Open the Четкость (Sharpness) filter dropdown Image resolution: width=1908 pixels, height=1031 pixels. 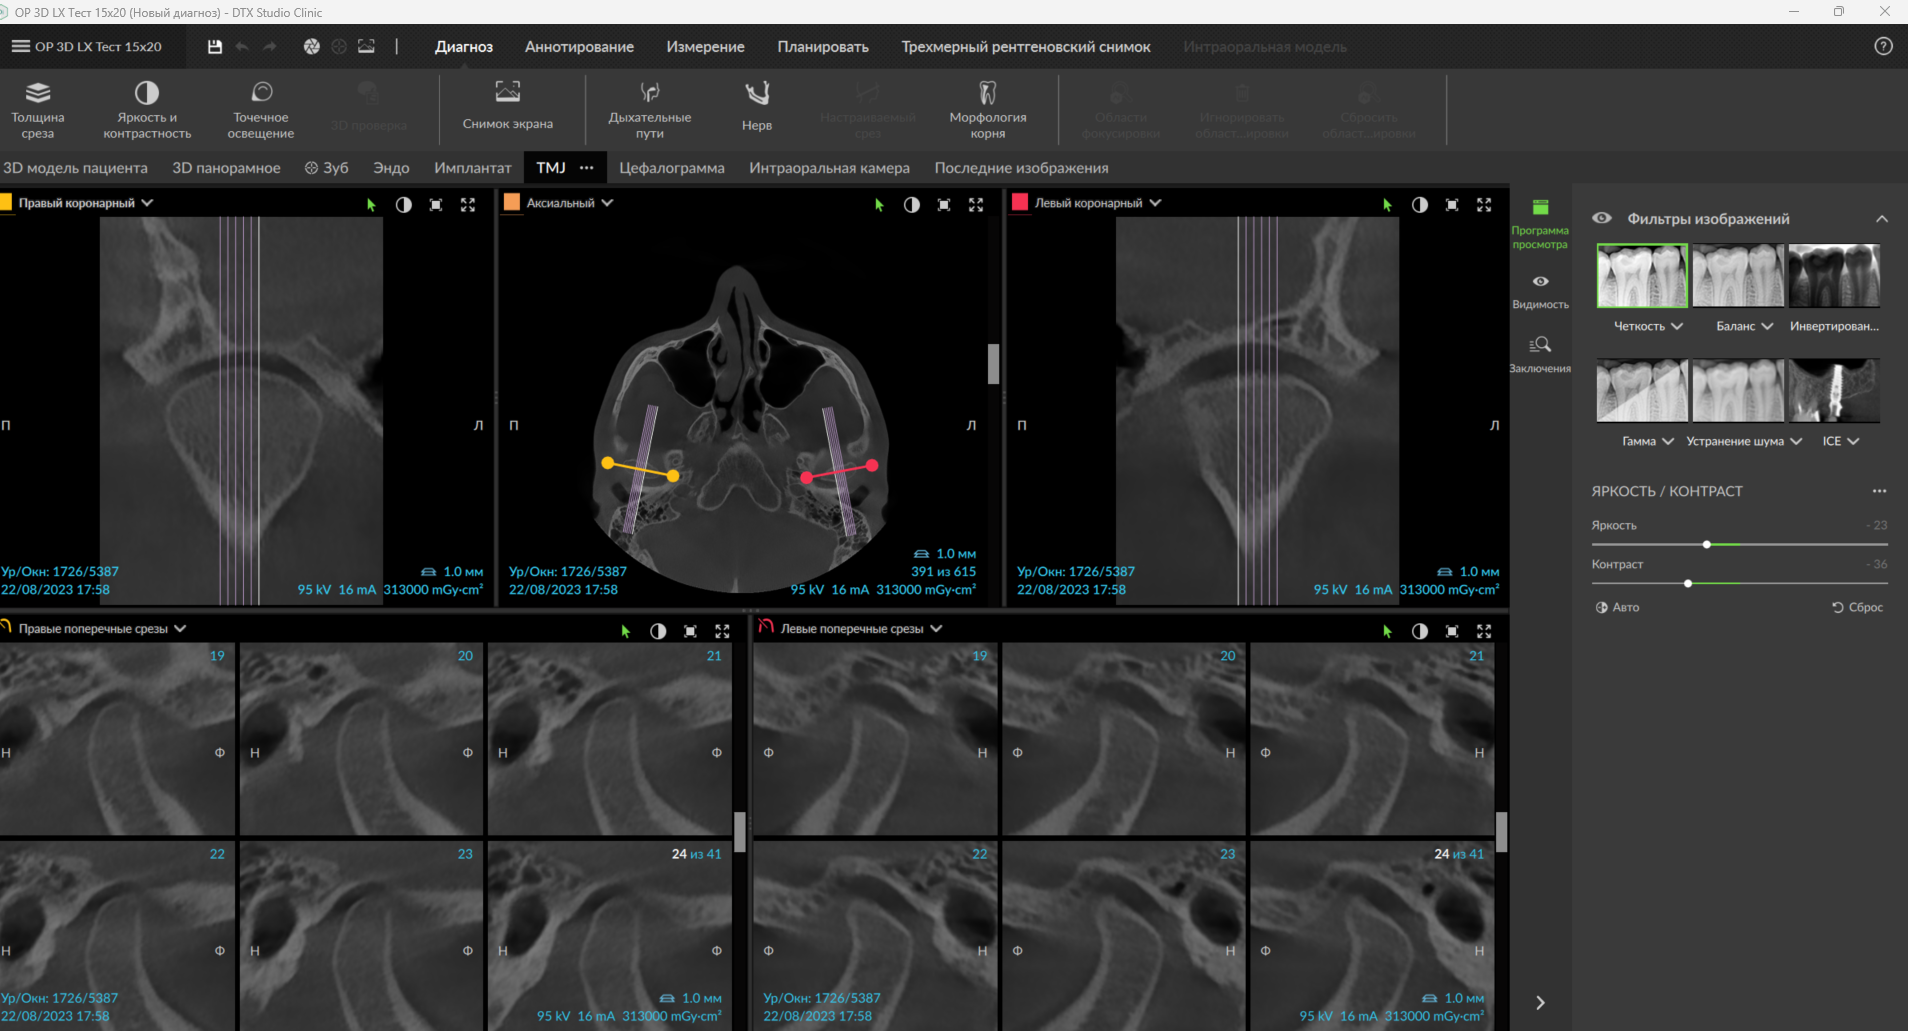[1677, 327]
